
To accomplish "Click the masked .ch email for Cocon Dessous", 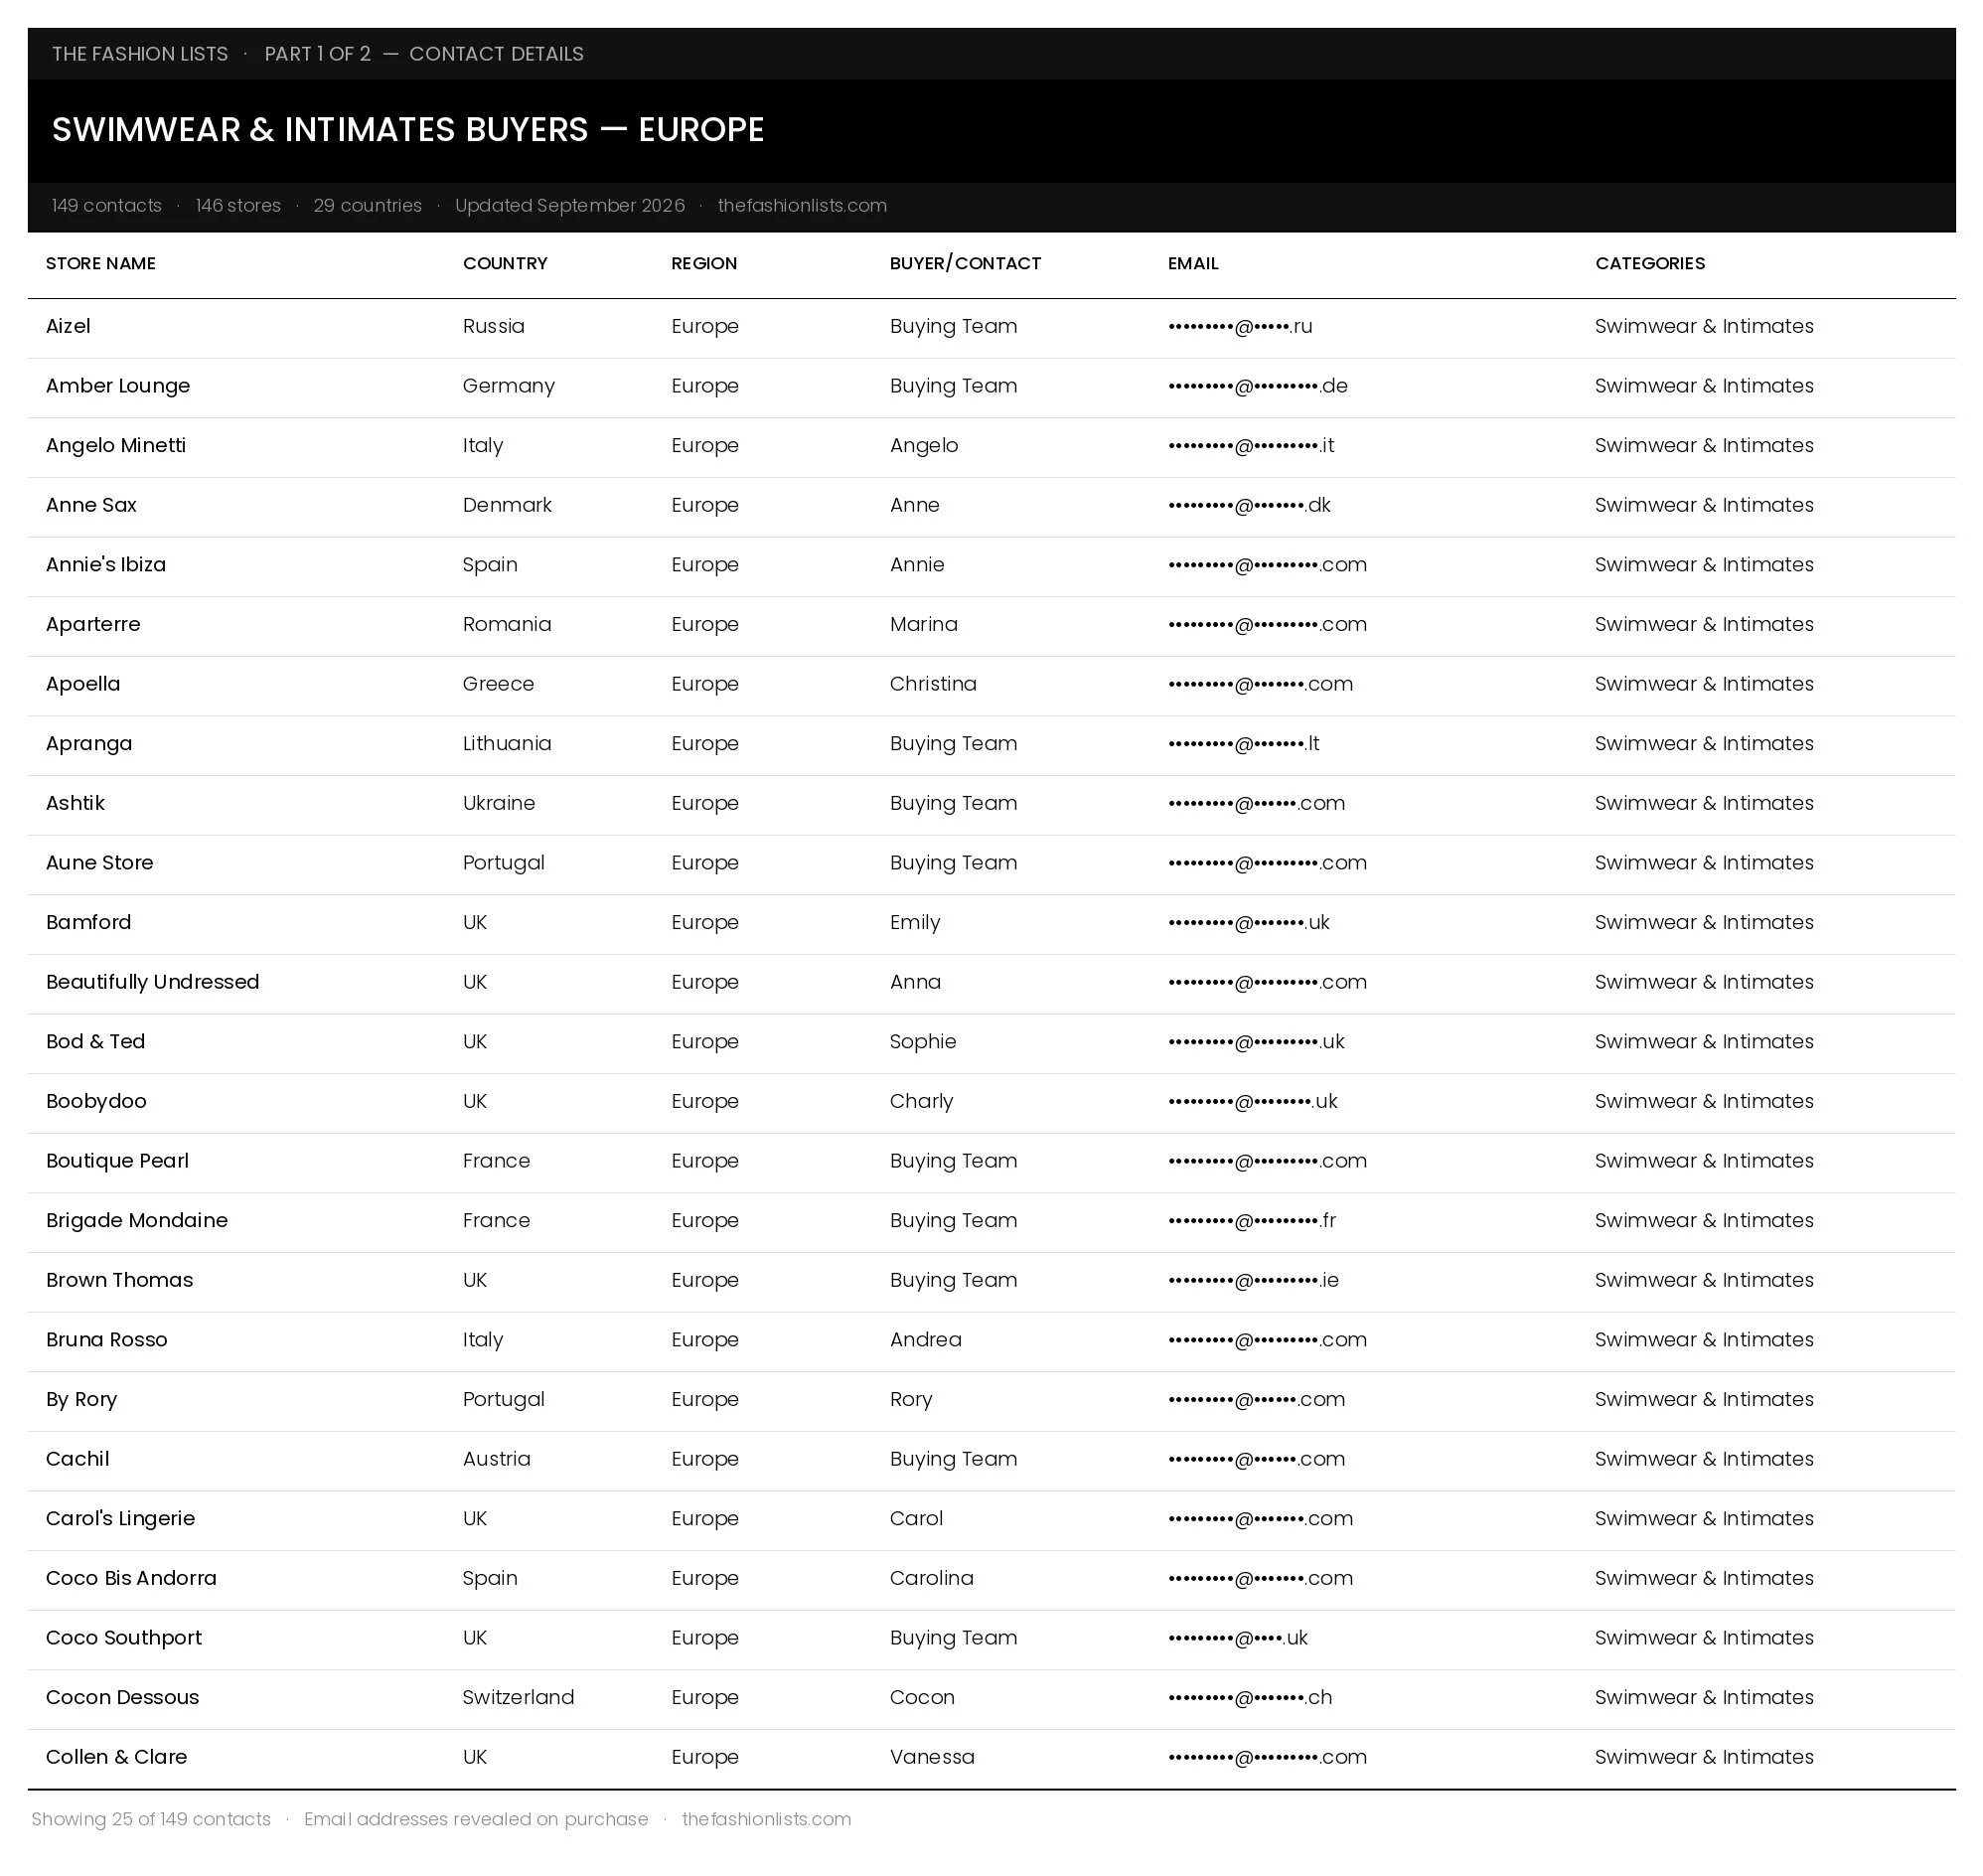I will (1250, 1698).
